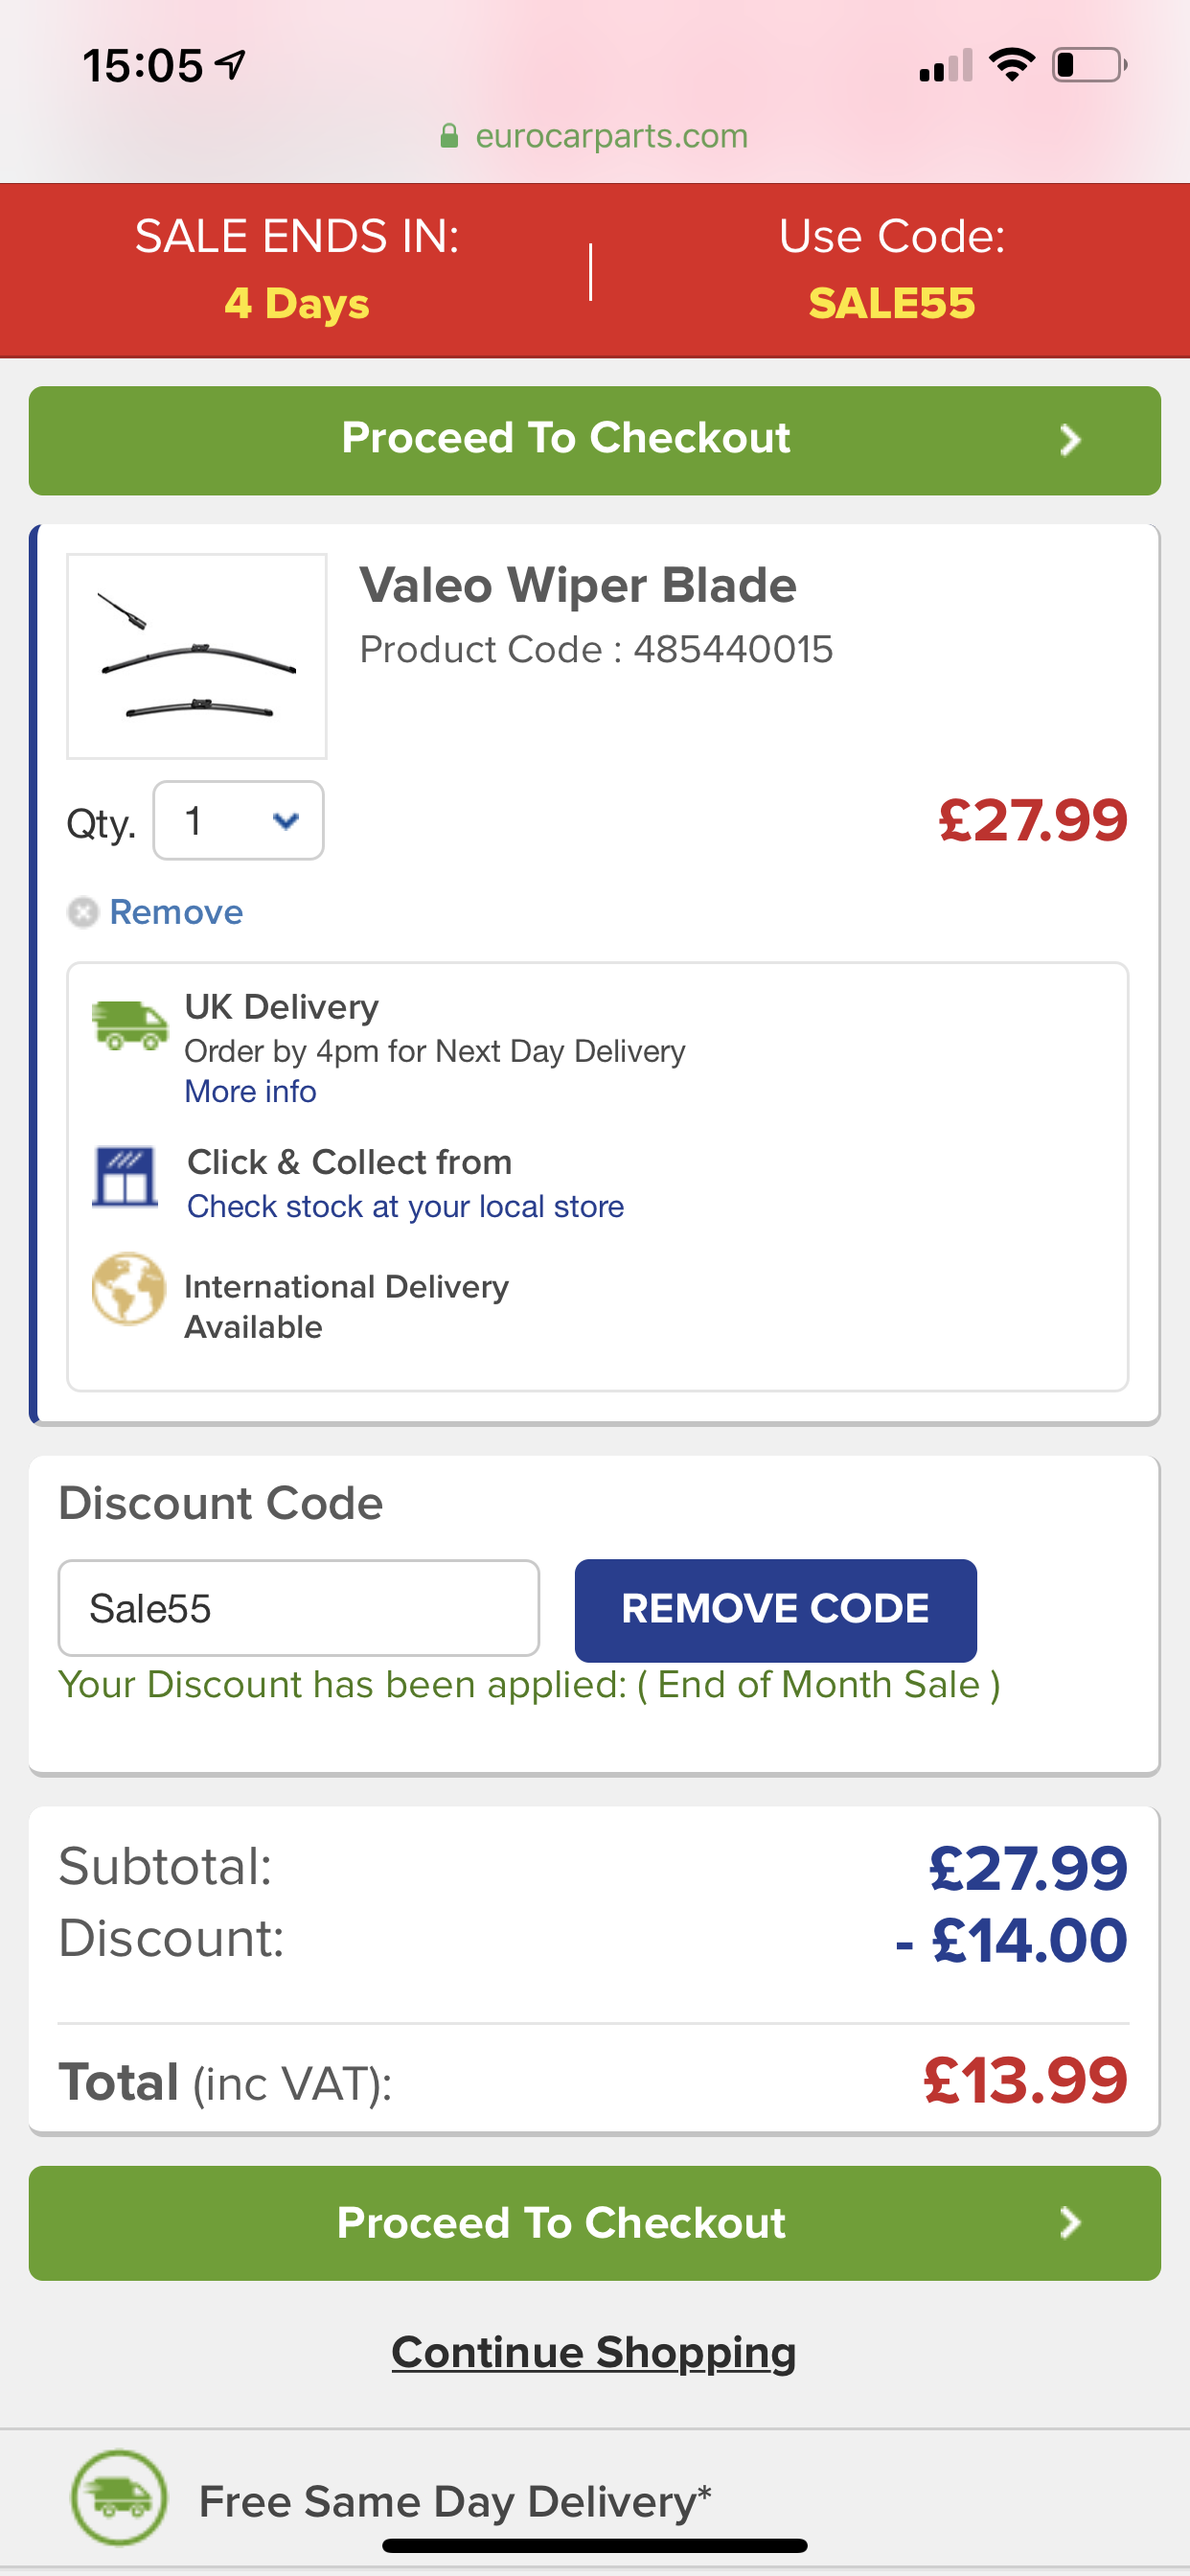This screenshot has height=2576, width=1190.
Task: Open the Valeo Wiper Blade product thumbnail
Action: point(197,656)
